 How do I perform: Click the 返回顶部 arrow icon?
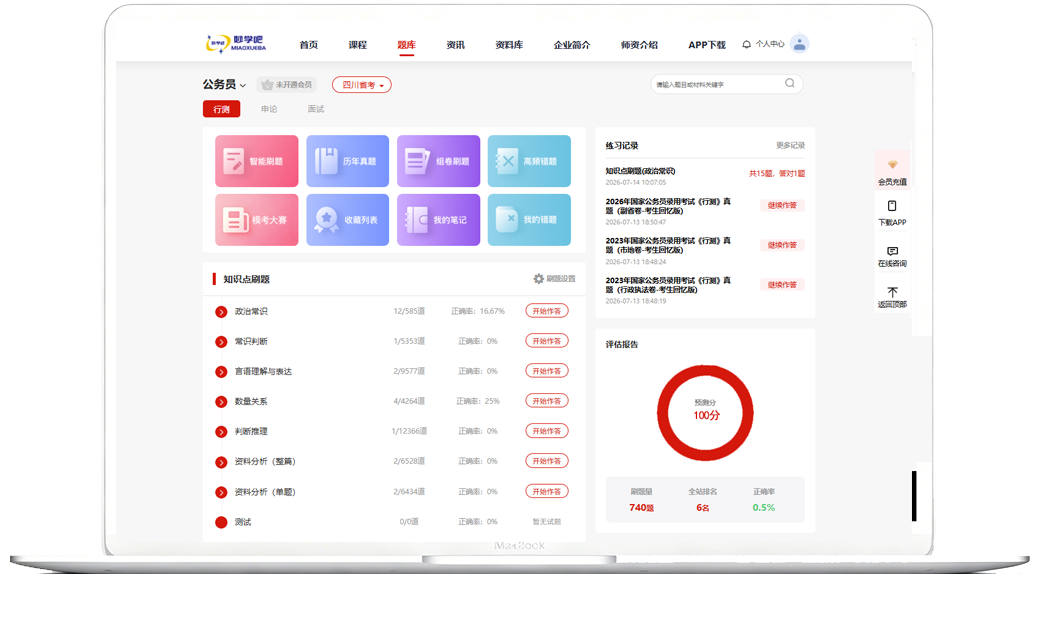[892, 292]
